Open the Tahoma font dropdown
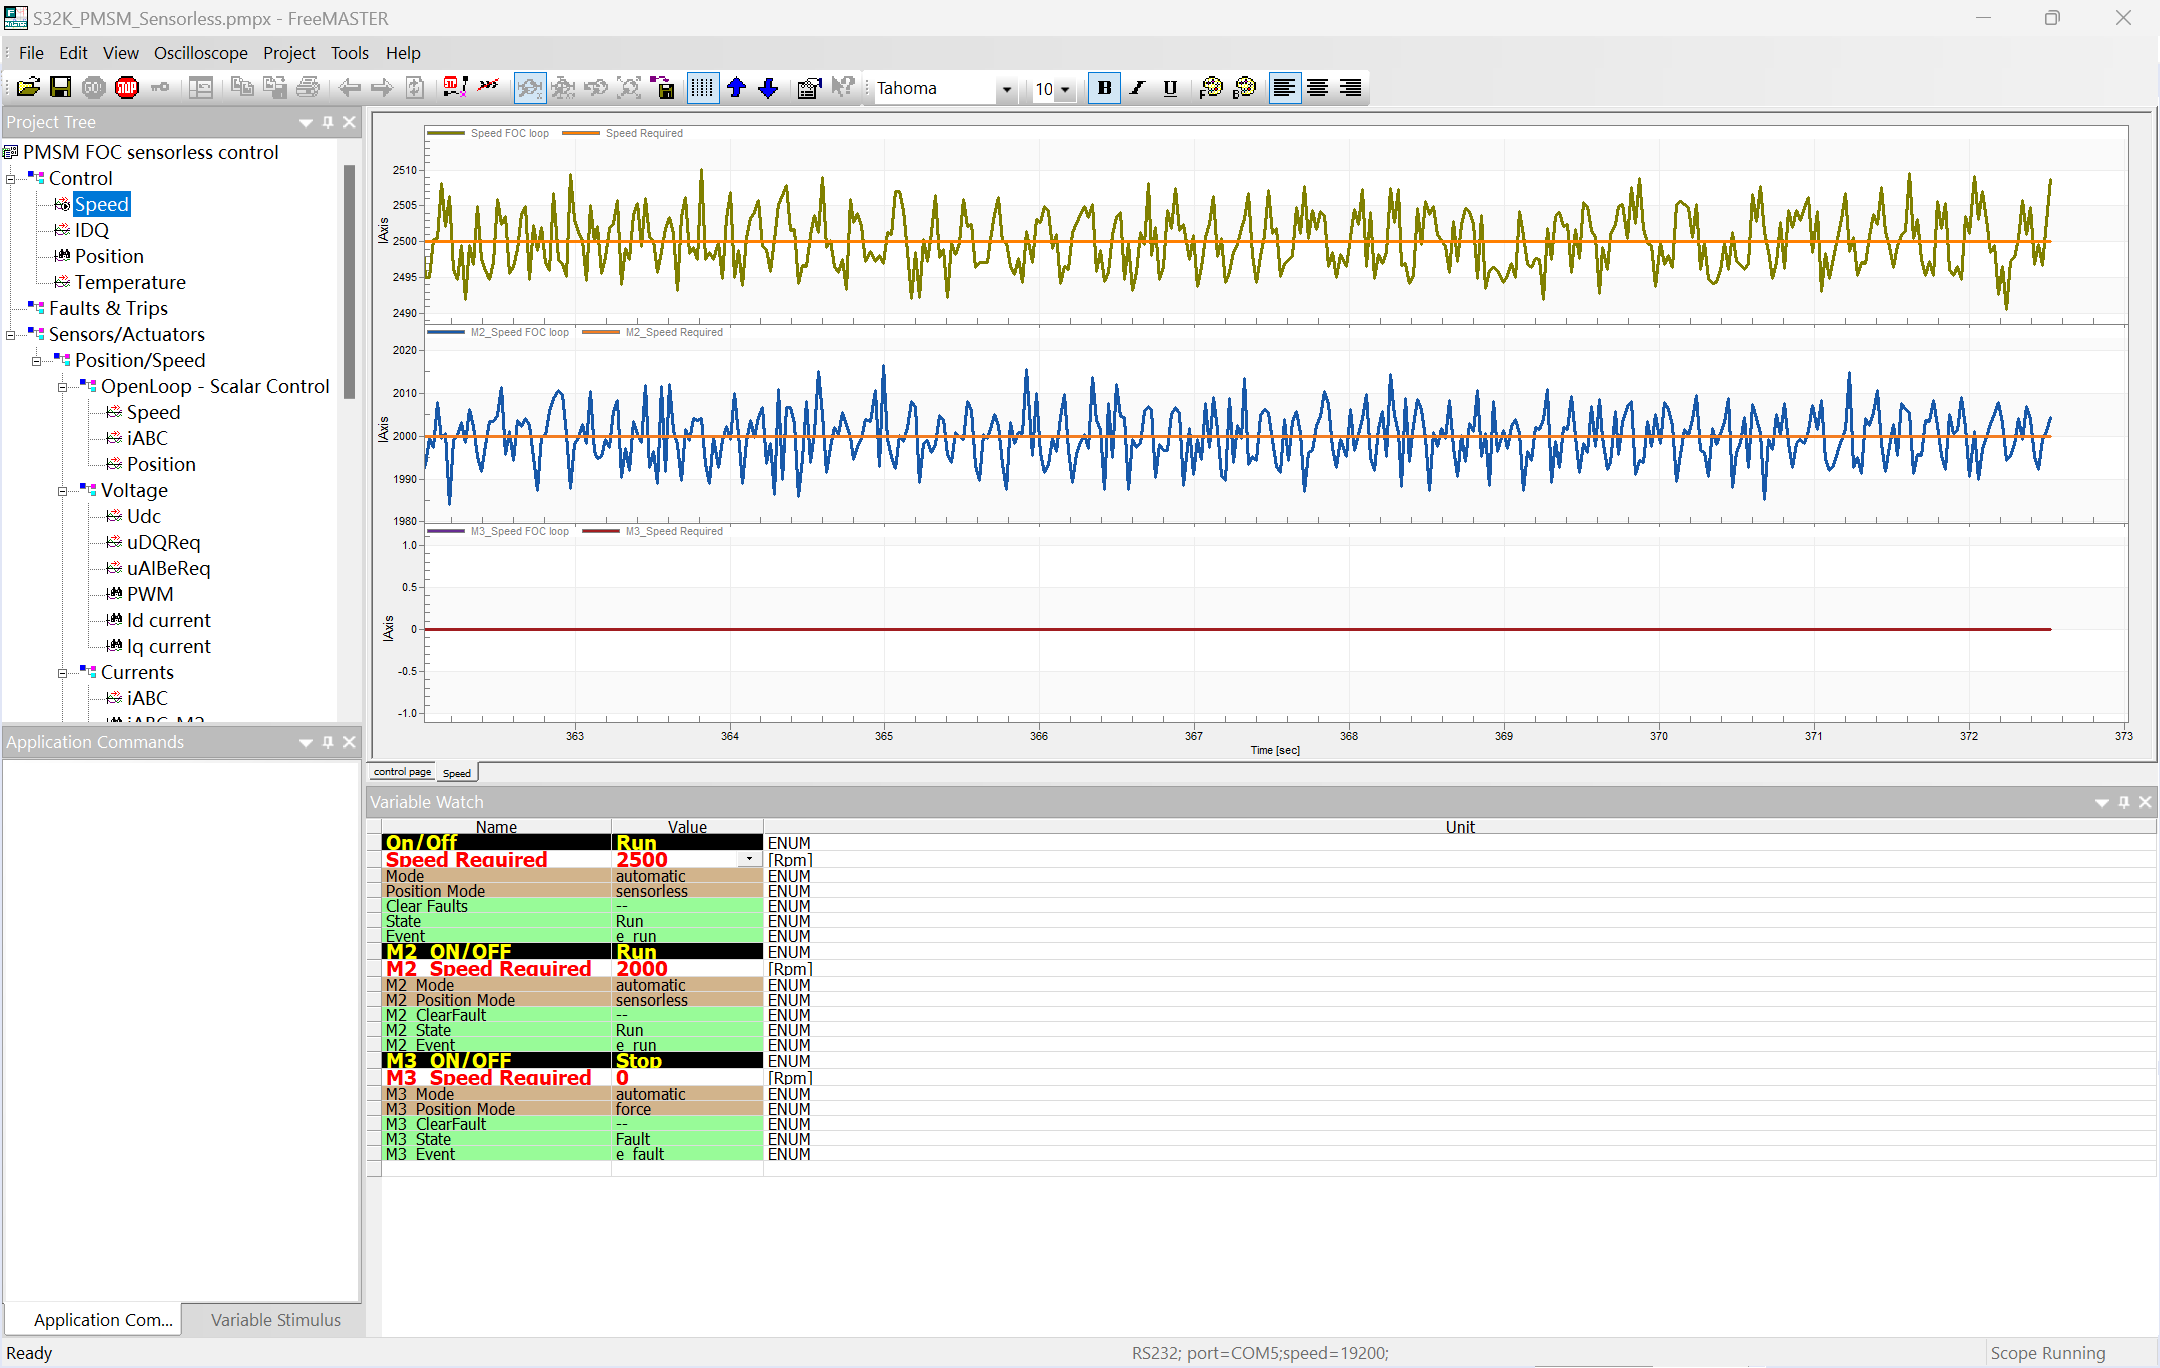 [x=1006, y=89]
